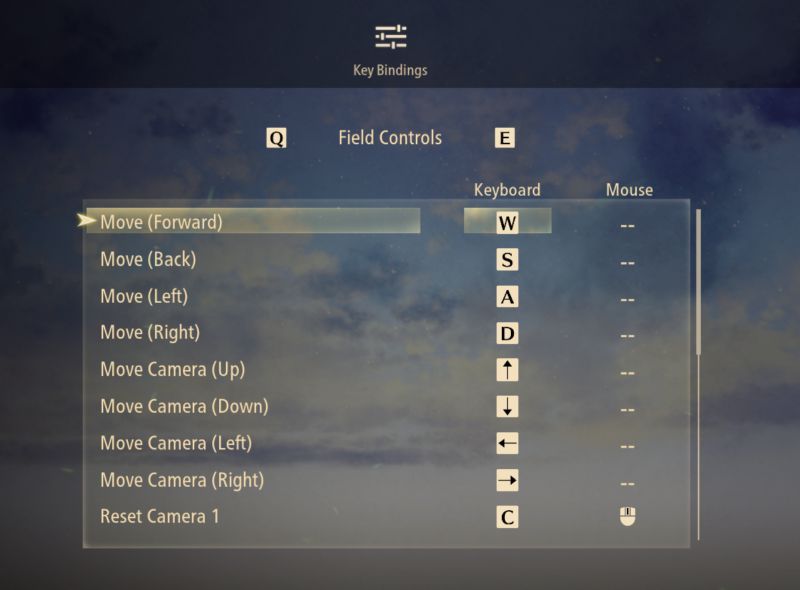Click the W key icon for Move Forward
Viewport: 800px width, 590px height.
point(507,223)
